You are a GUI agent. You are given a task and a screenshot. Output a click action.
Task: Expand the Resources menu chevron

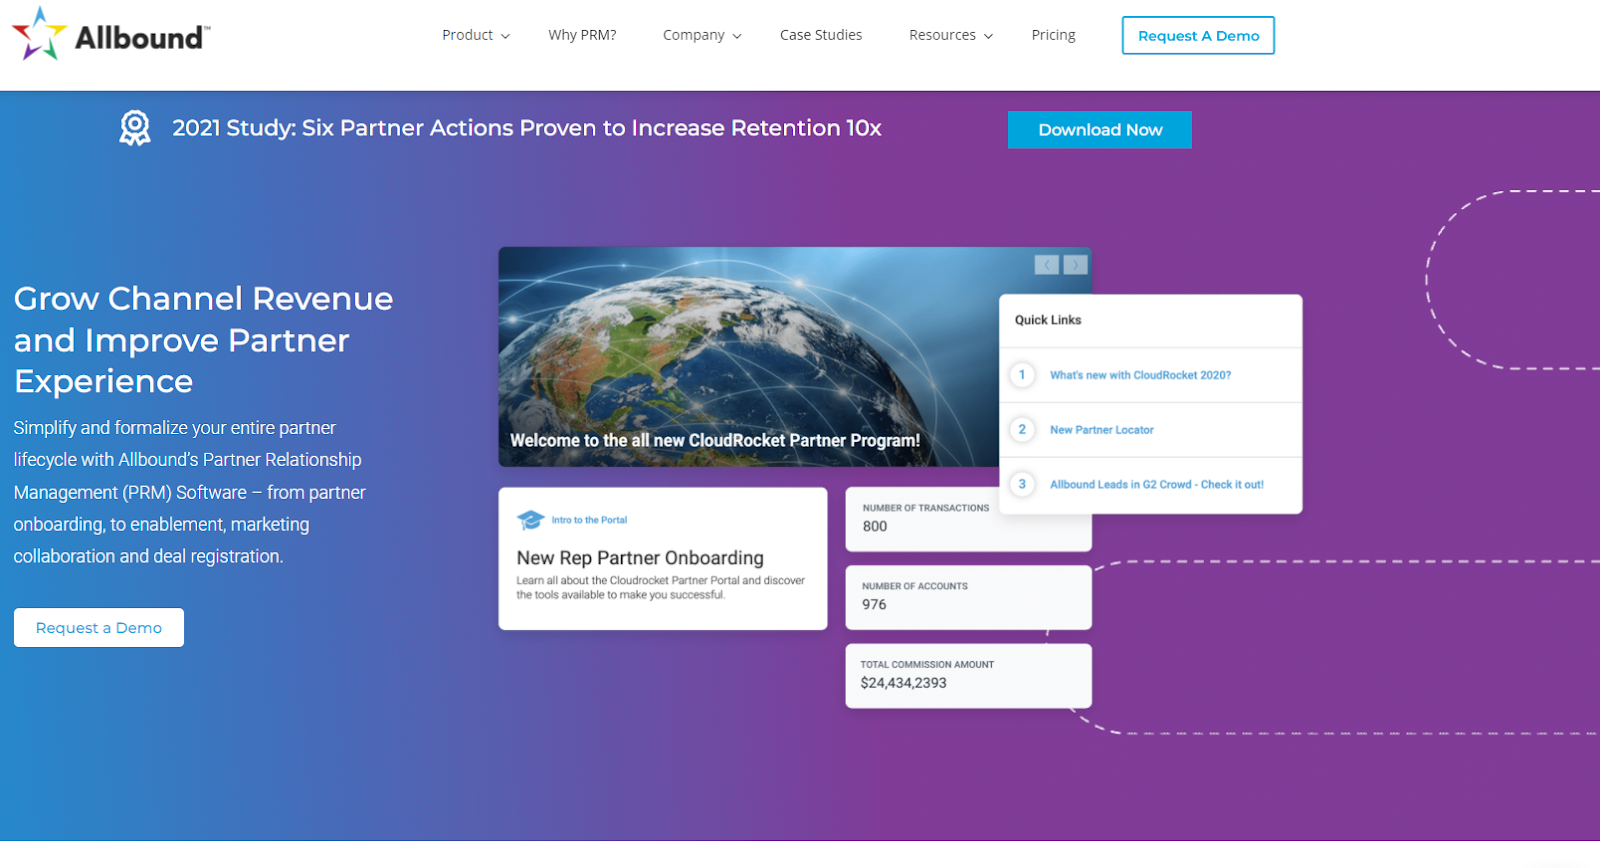988,36
